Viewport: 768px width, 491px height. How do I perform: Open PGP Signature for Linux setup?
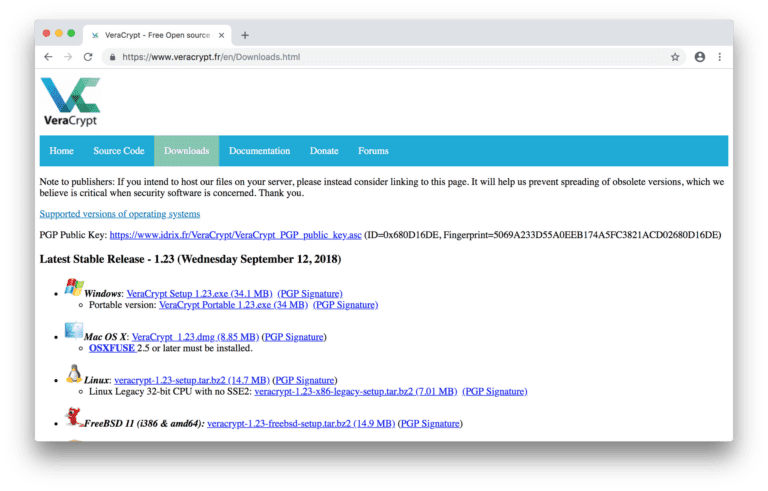tap(305, 380)
